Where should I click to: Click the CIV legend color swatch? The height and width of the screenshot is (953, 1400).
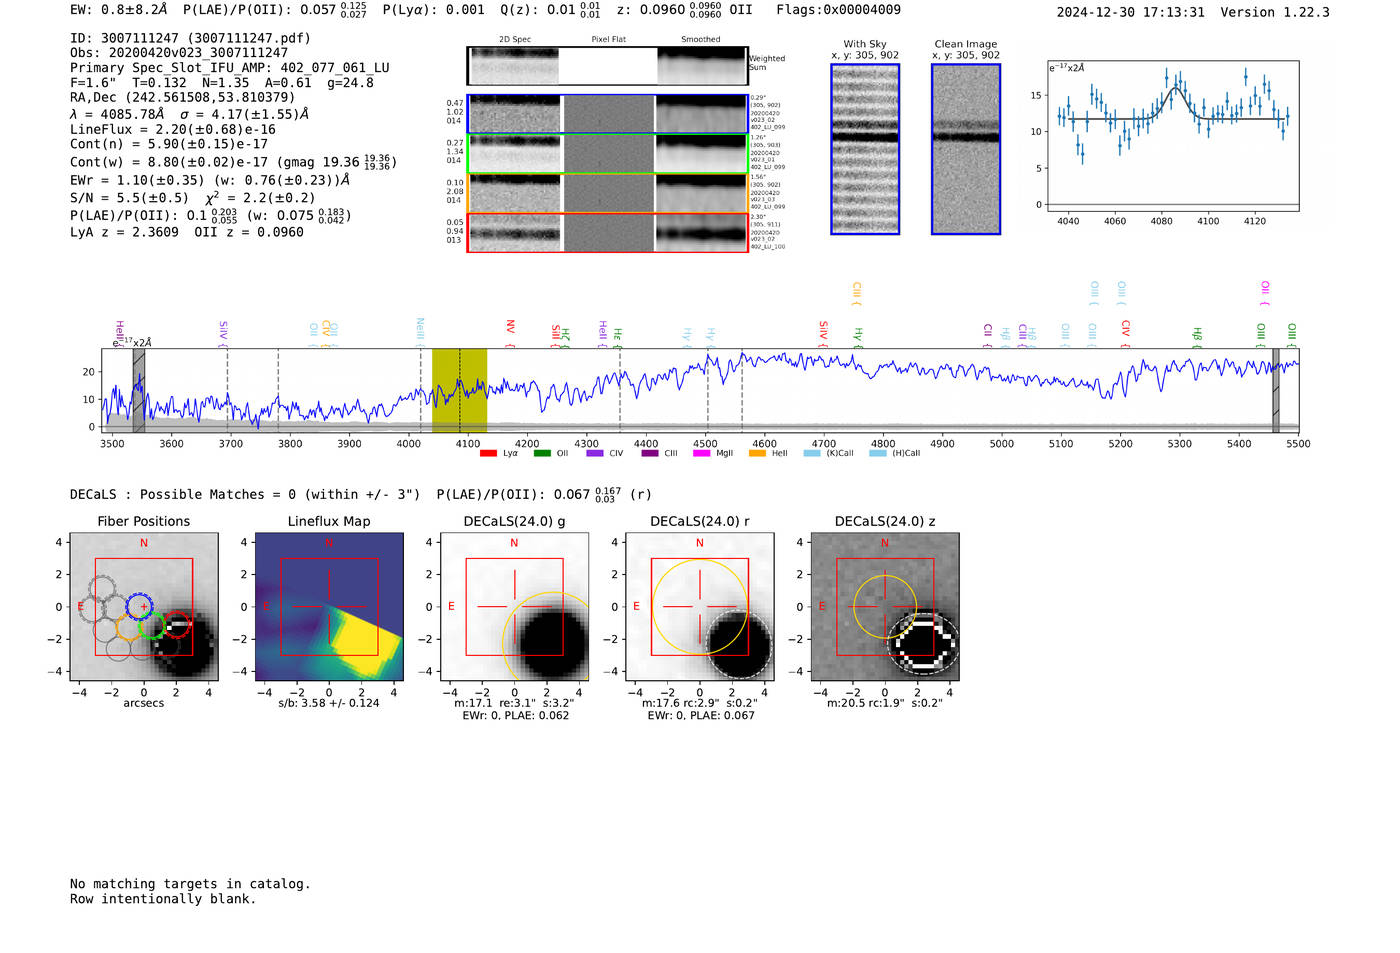pyautogui.click(x=595, y=453)
